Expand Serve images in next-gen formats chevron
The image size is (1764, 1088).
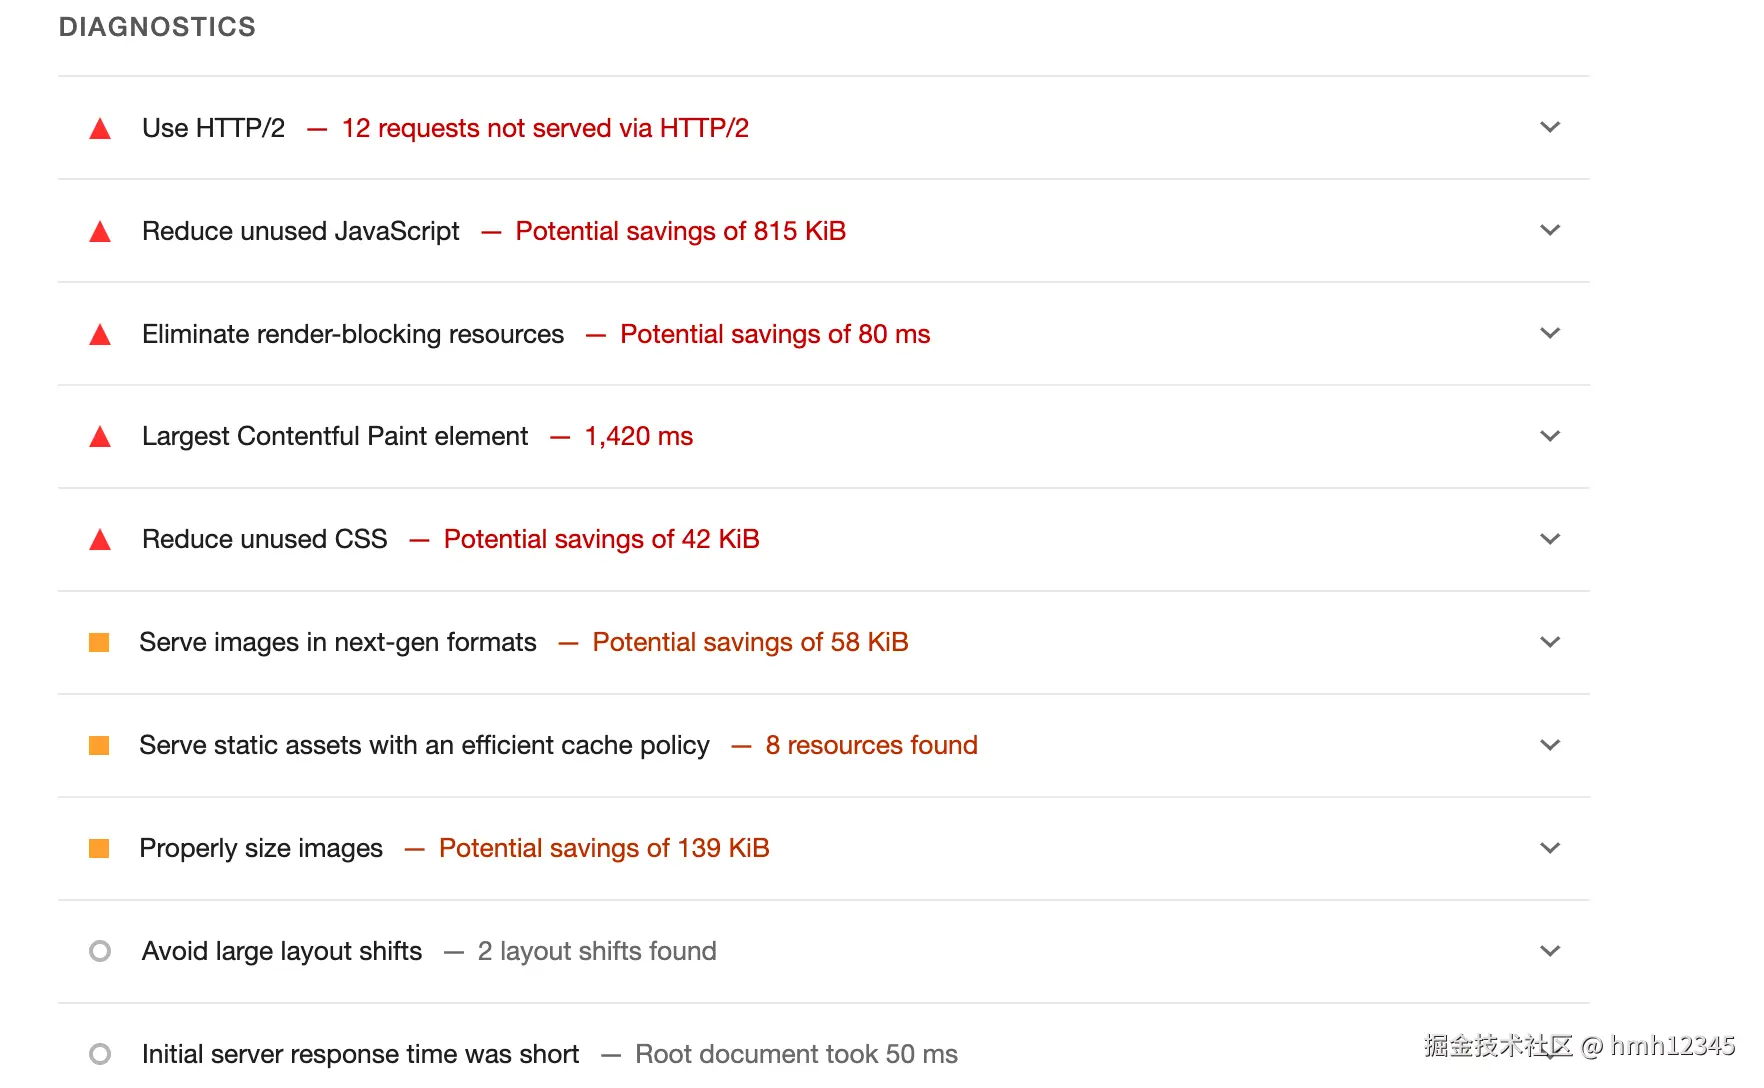(x=1550, y=642)
